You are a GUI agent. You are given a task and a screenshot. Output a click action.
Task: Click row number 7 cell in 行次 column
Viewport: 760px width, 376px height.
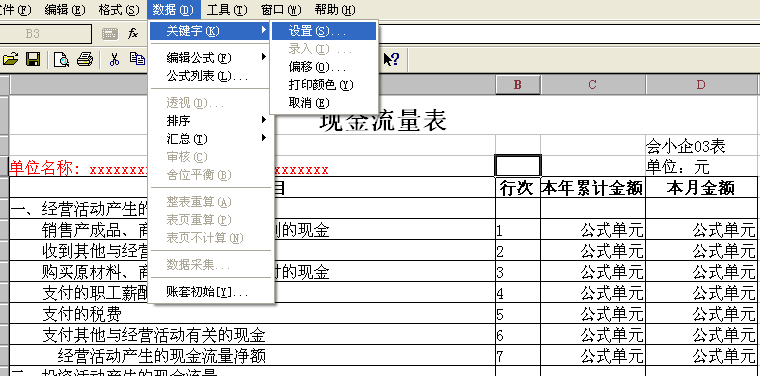[x=518, y=355]
